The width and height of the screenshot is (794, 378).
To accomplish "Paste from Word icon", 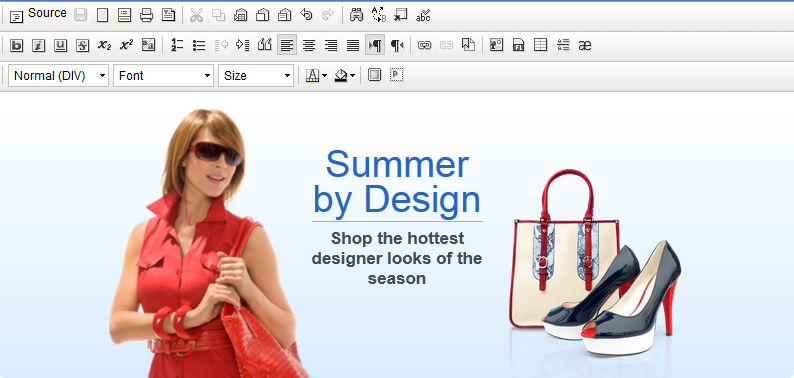I will click(285, 15).
